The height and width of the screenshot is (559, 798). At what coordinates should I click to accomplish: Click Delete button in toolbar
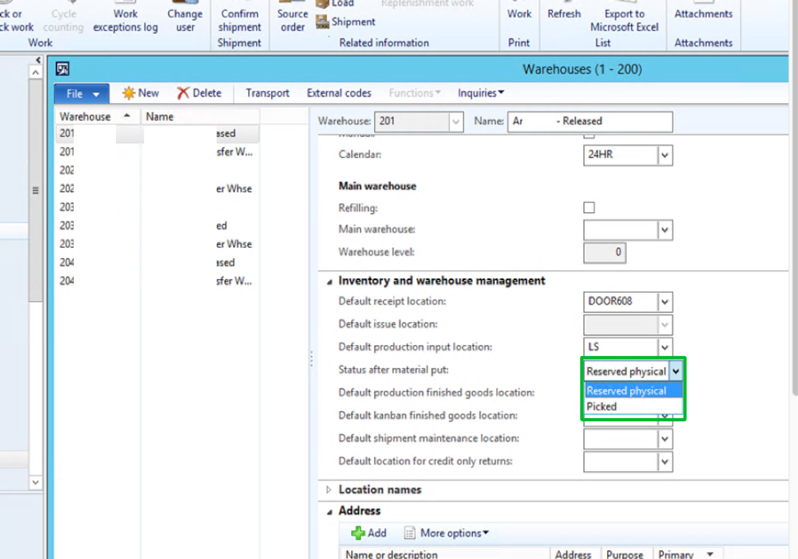tap(199, 93)
